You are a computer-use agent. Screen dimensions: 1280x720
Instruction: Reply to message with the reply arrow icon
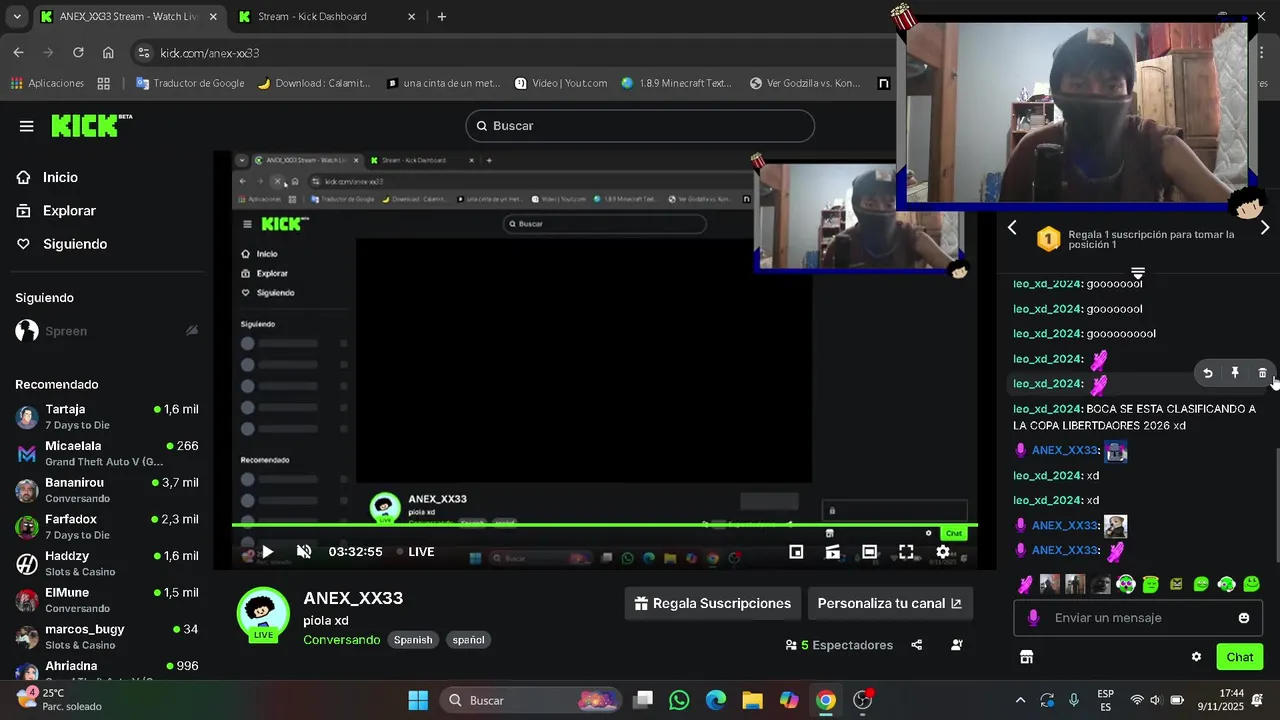point(1208,373)
